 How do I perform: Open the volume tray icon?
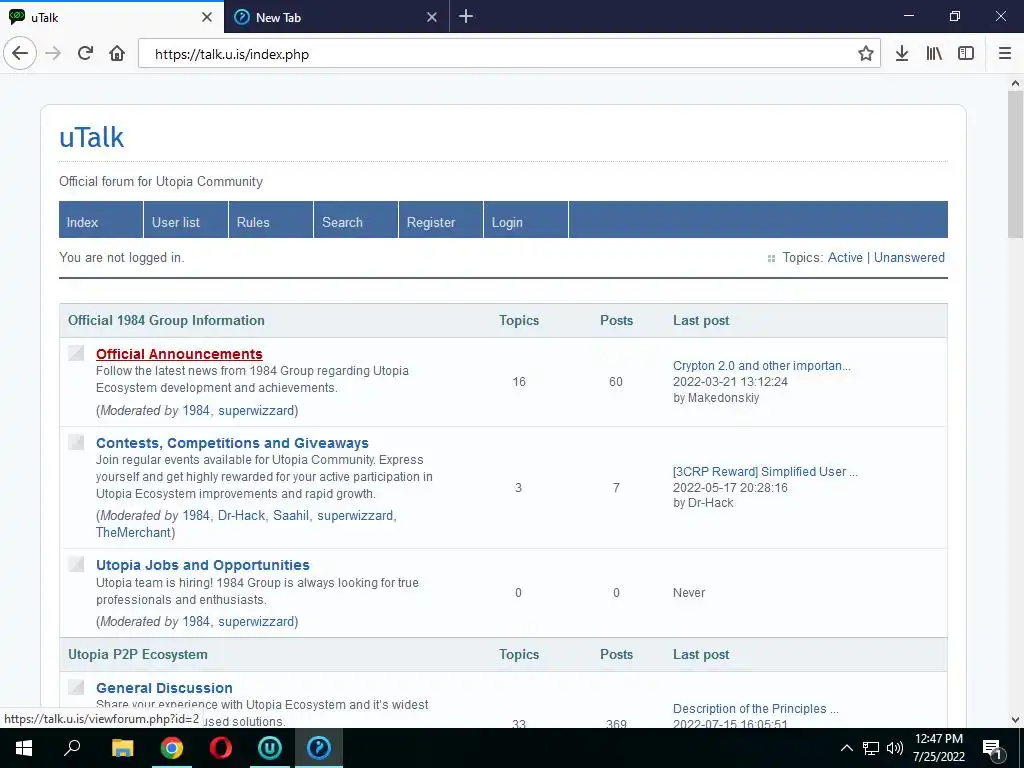click(x=895, y=748)
